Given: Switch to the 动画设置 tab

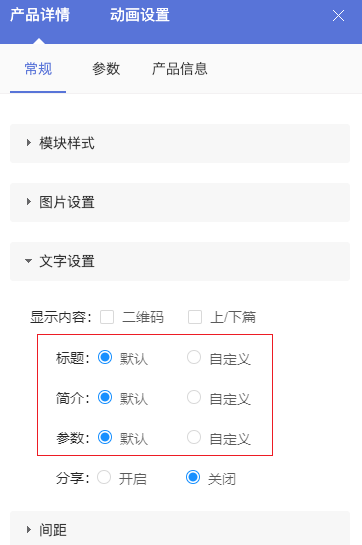Looking at the screenshot, I should (139, 16).
